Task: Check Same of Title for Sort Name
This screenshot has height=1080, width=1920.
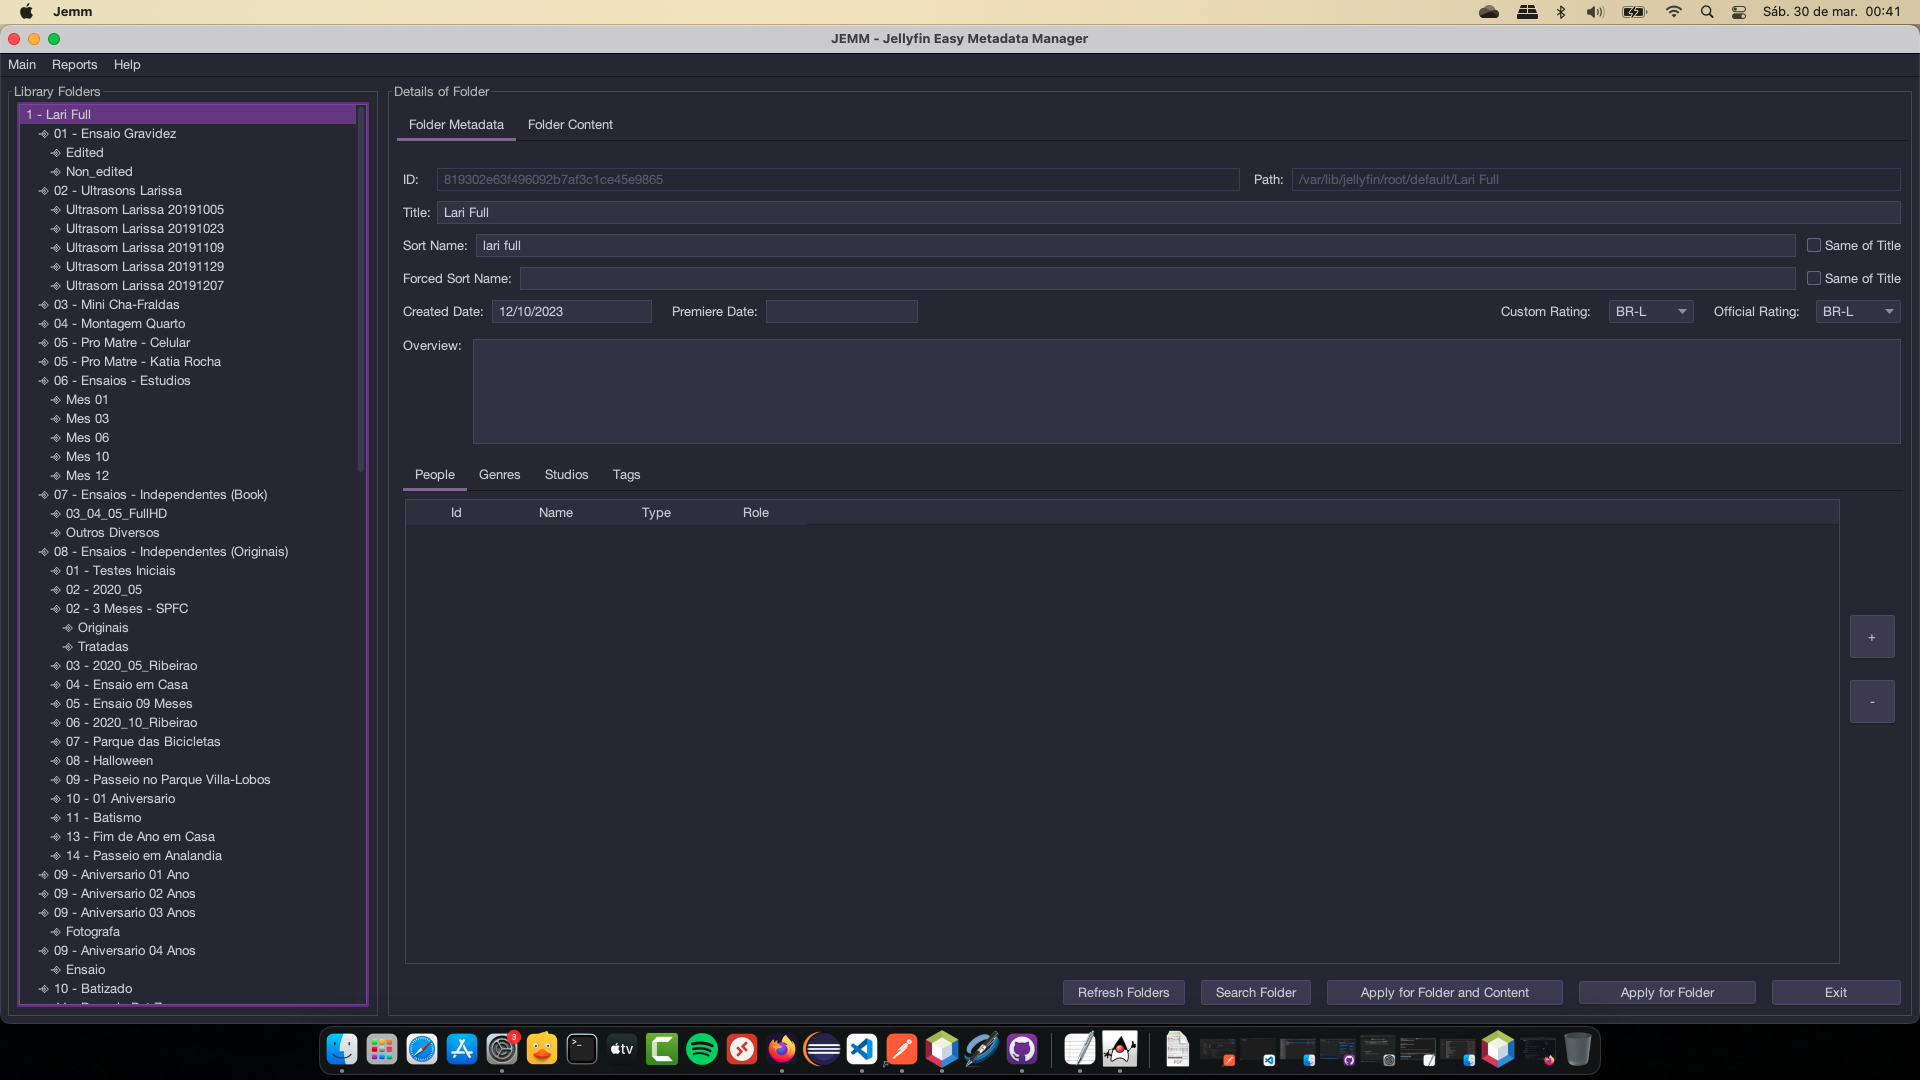Action: [1814, 246]
